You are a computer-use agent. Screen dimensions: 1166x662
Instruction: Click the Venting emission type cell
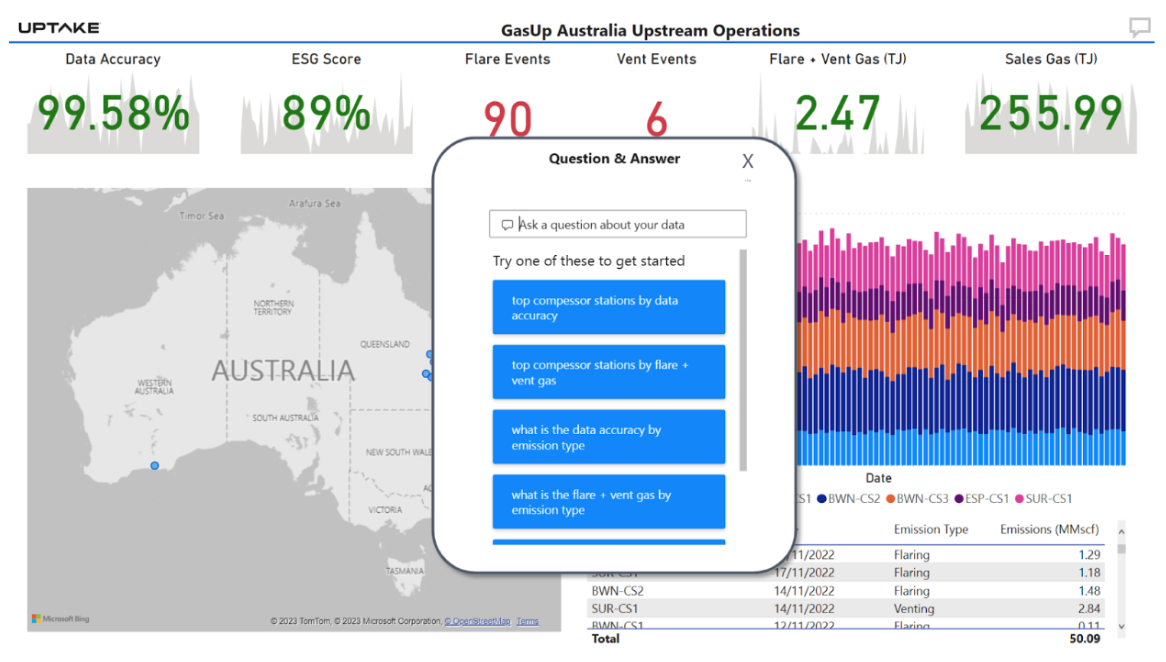[914, 608]
